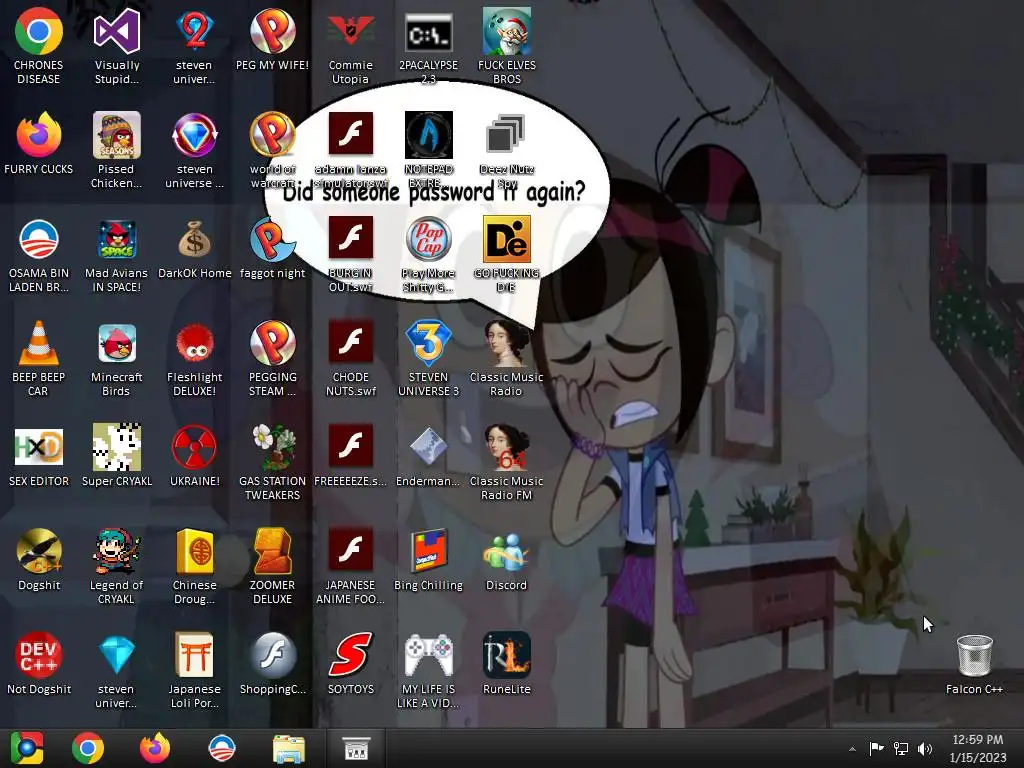
Task: Select the PEGGING STEAM ... shortcut
Action: coord(272,359)
